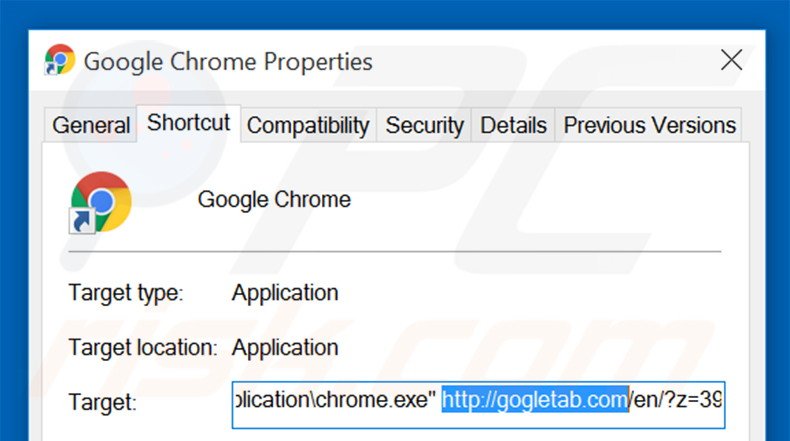Click the Target type label
This screenshot has width=790, height=441.
(x=126, y=294)
